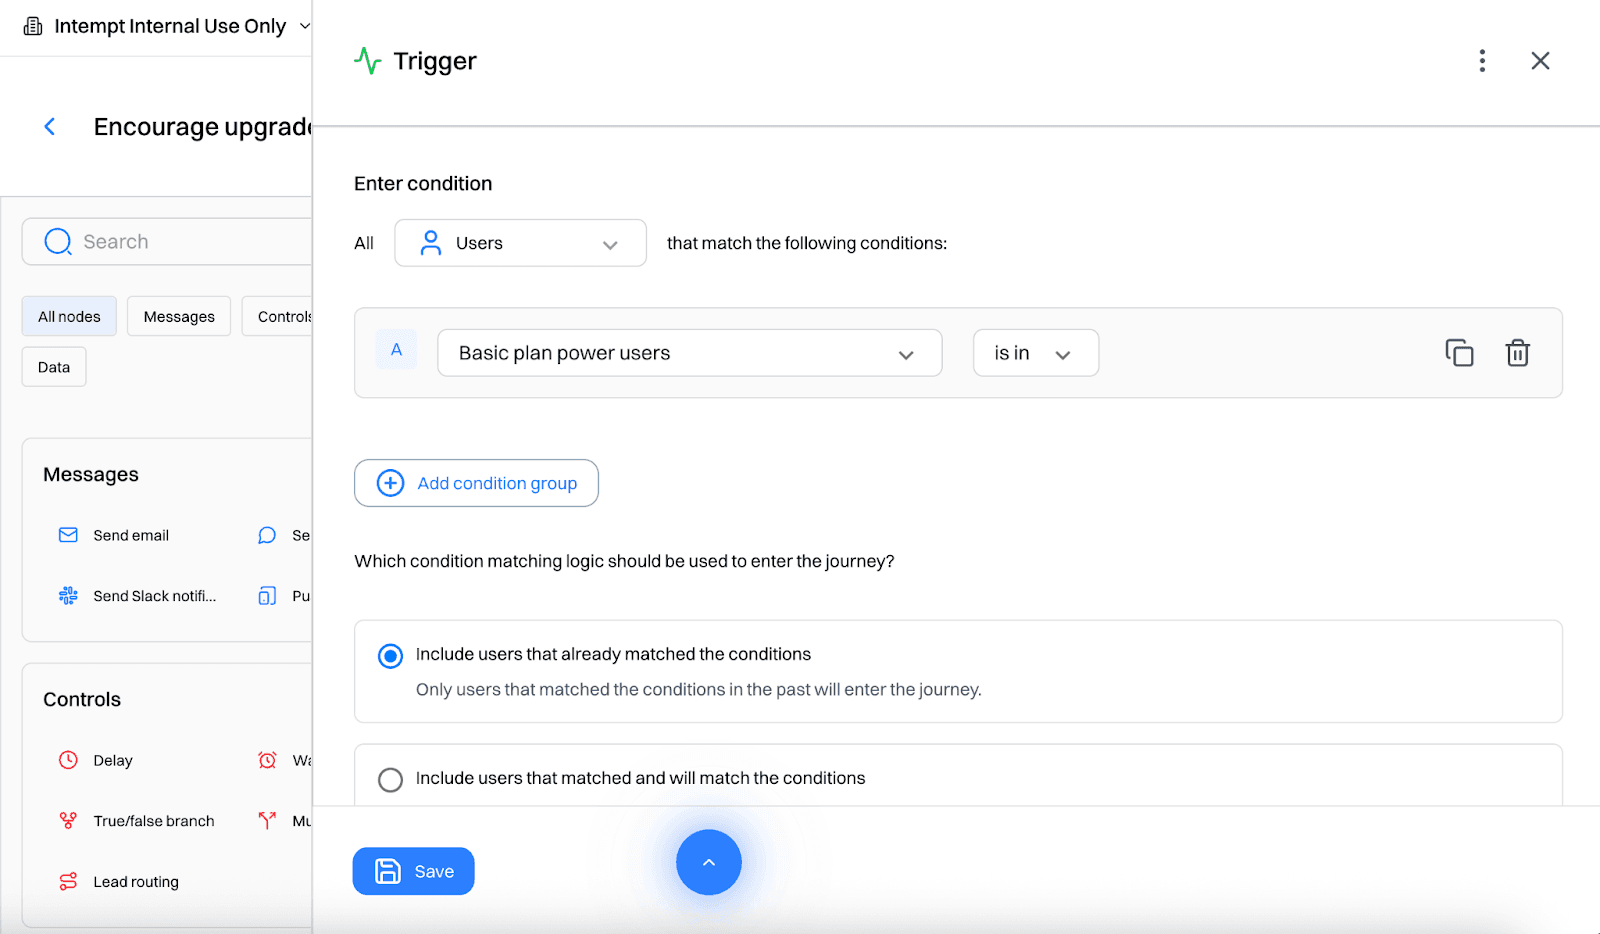Viewport: 1600px width, 934px height.
Task: Open the Users entity dropdown
Action: pos(520,243)
